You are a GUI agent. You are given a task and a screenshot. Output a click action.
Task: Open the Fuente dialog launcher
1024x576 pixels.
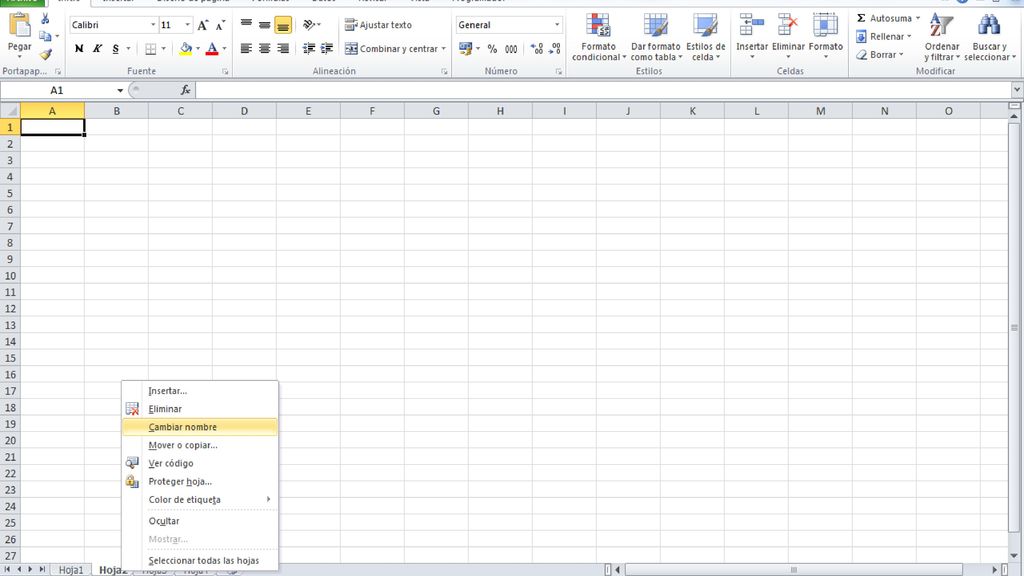coord(225,71)
